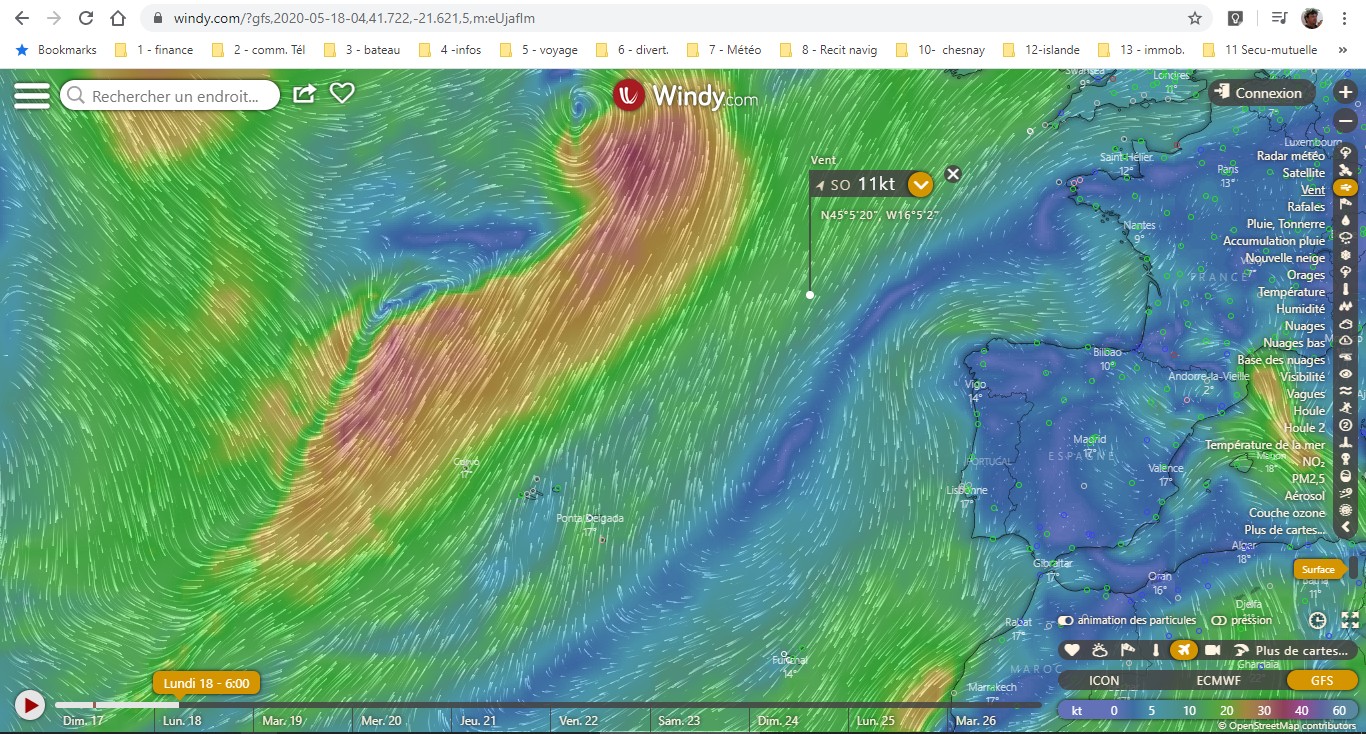
Task: Click the Aérosol layer icon
Action: point(1345,495)
